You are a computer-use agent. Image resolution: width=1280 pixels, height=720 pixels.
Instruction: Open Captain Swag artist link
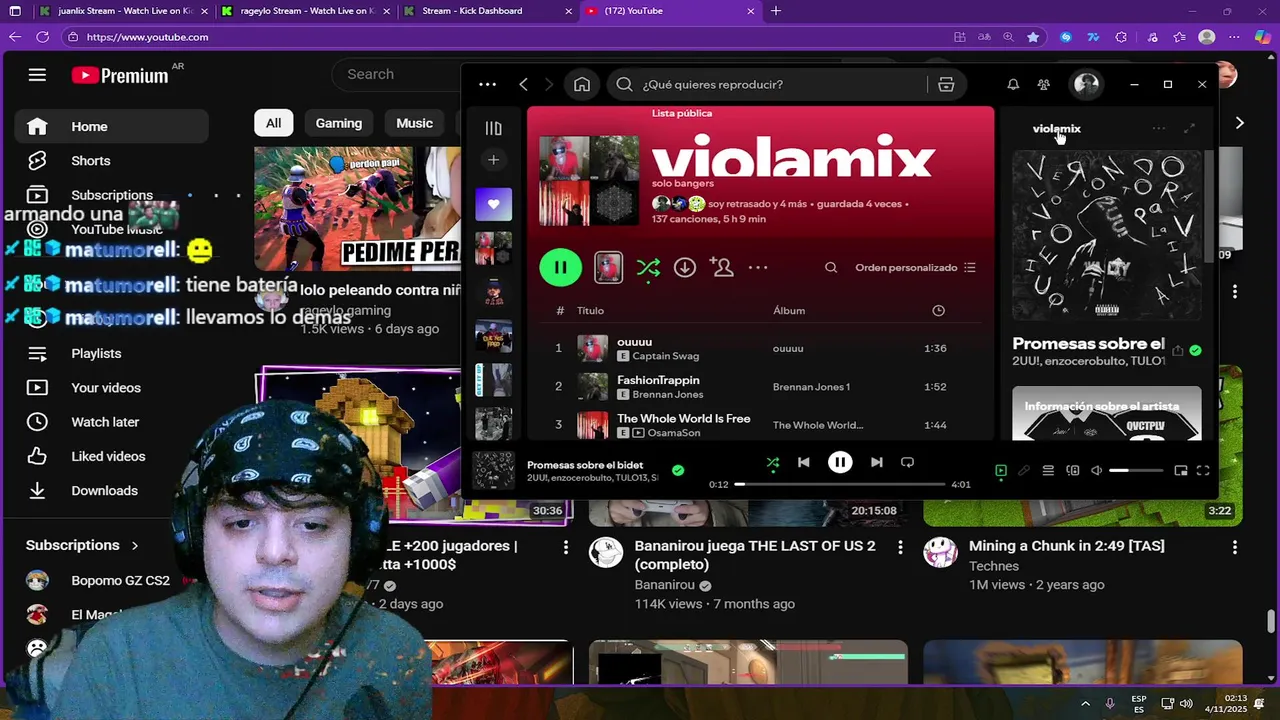[x=665, y=356]
